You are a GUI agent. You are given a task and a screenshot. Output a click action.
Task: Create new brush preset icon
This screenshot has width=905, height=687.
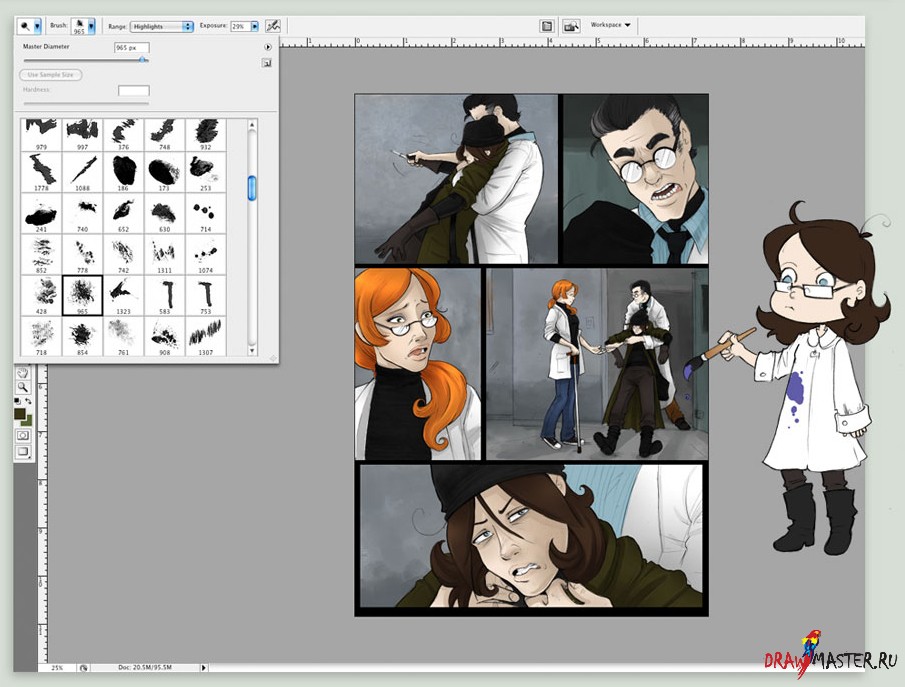pos(267,63)
